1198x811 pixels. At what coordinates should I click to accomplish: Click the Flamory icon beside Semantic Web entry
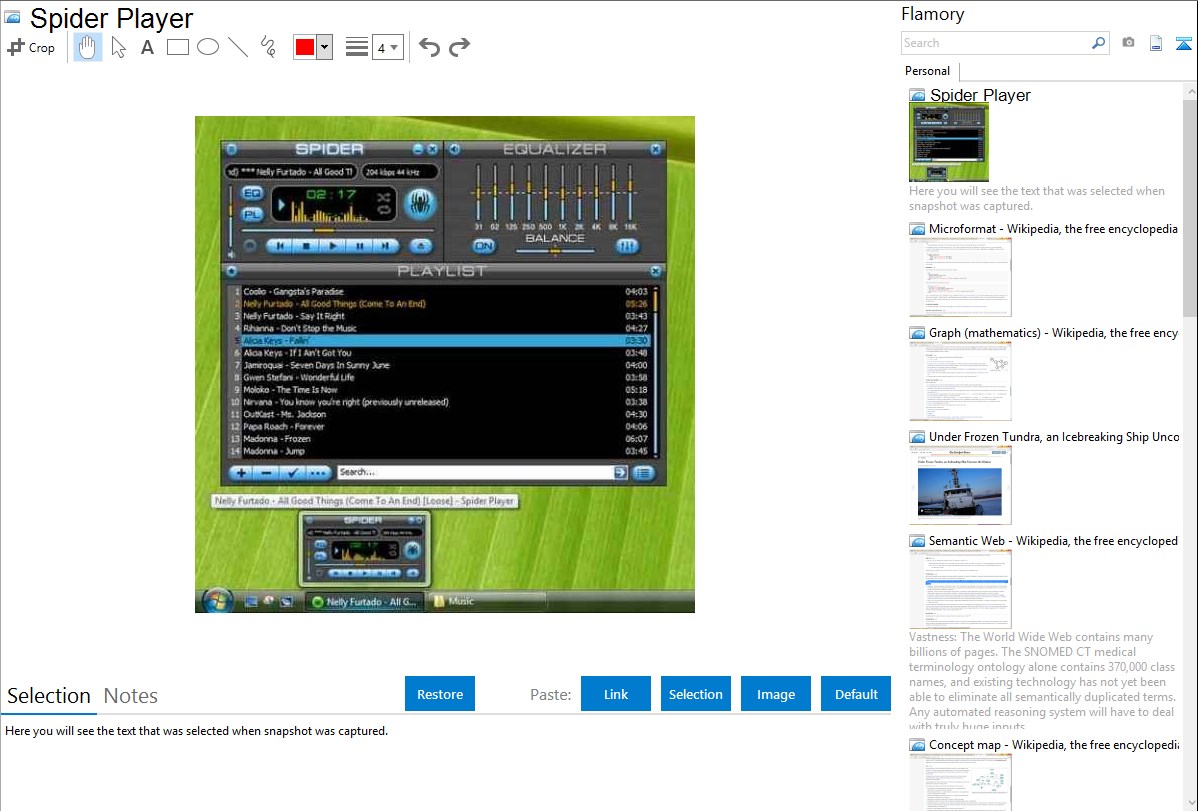click(917, 541)
